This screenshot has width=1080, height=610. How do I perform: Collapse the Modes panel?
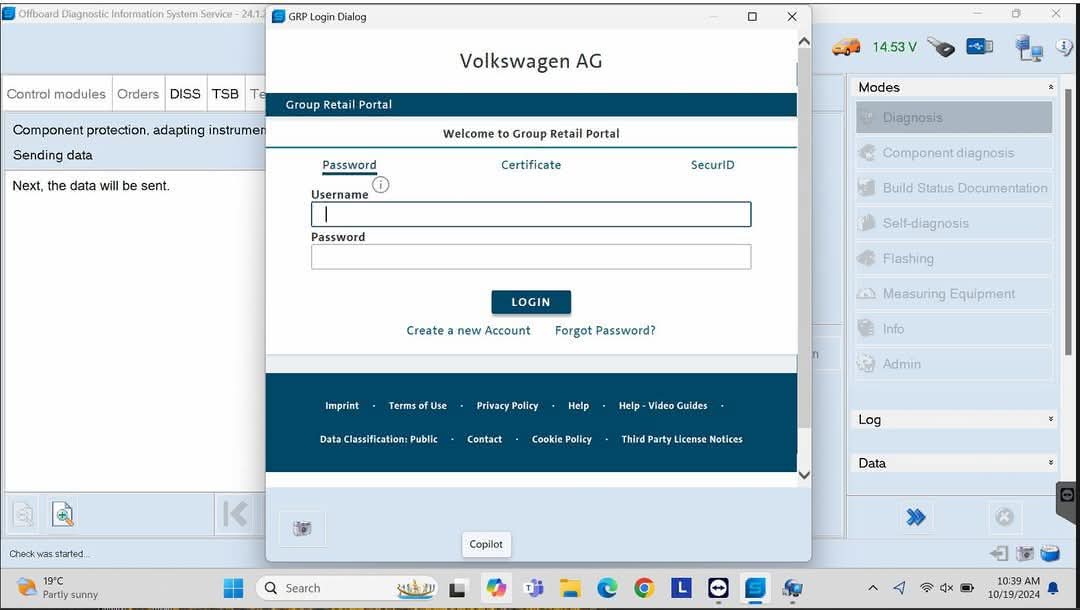coord(1050,88)
